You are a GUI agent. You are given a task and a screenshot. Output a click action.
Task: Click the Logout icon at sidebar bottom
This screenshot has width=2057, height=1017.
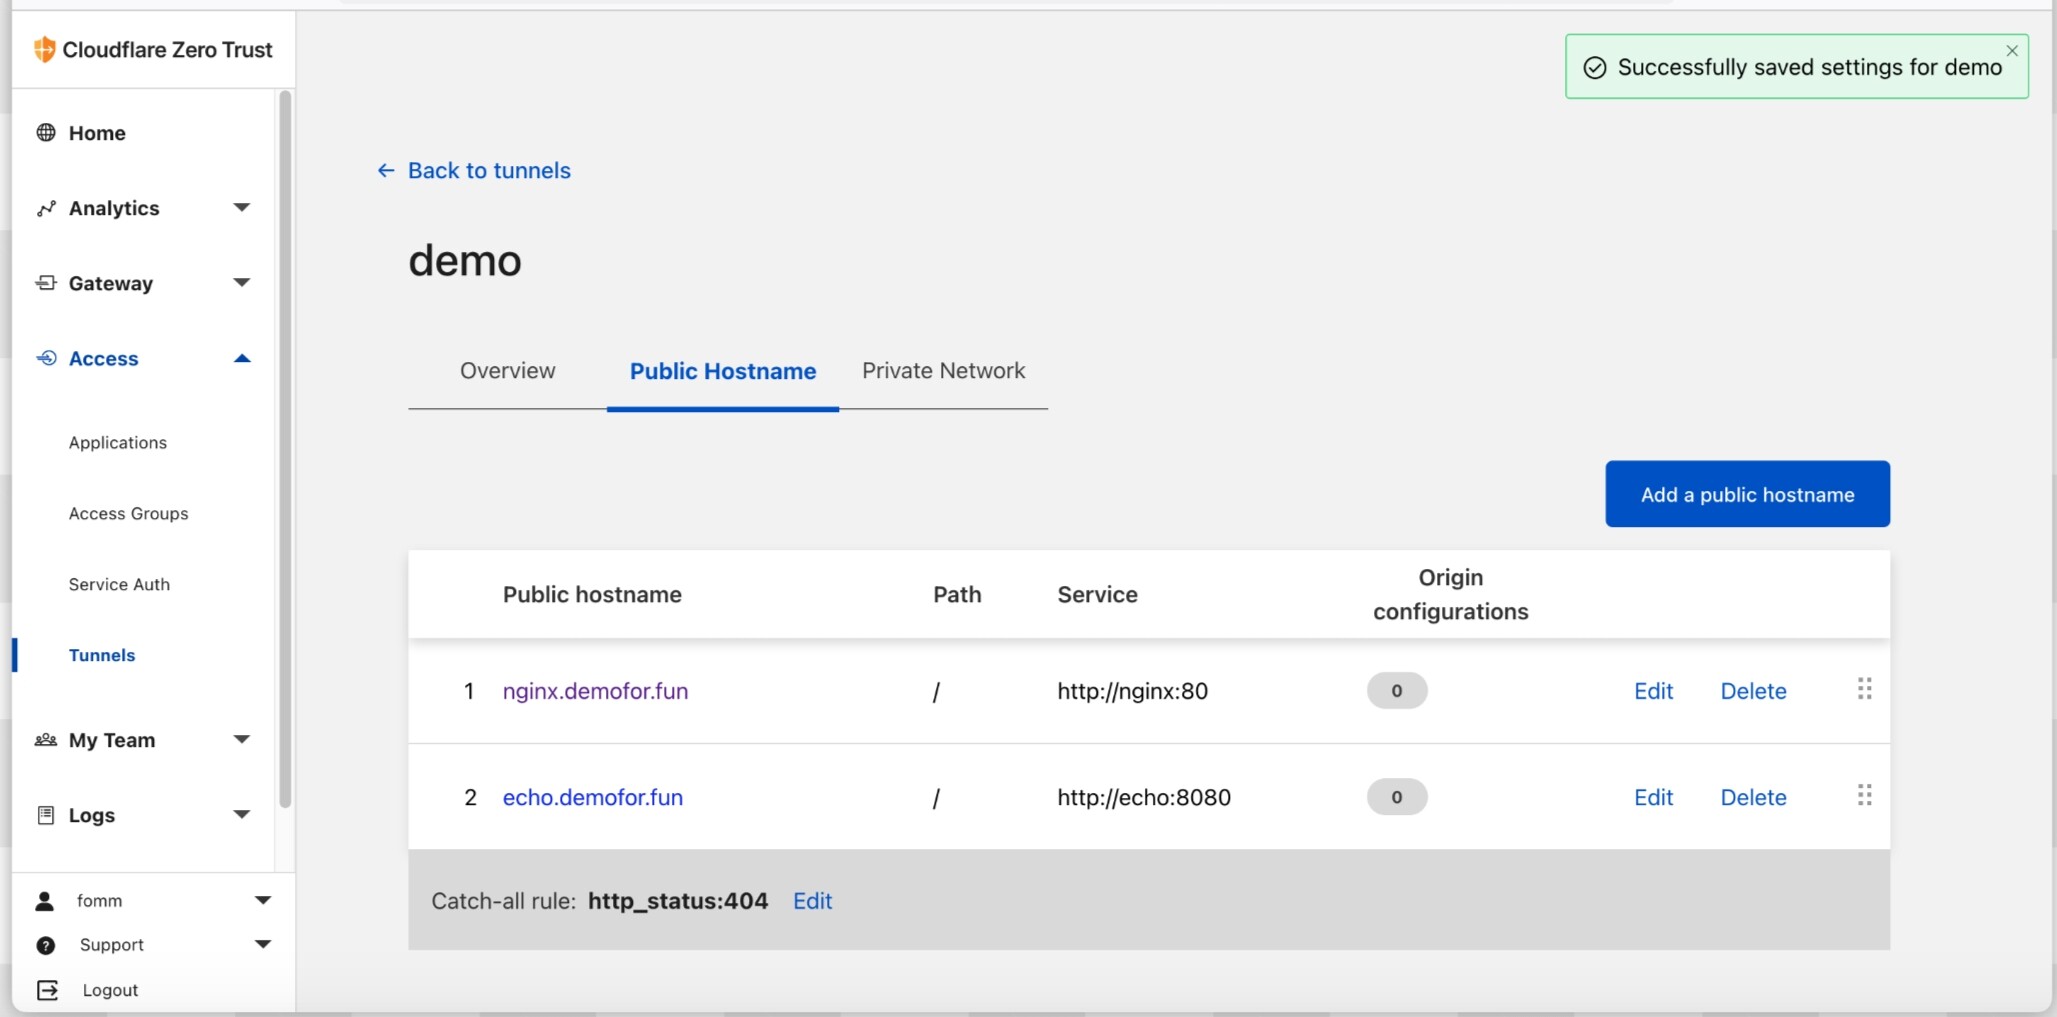point(47,990)
